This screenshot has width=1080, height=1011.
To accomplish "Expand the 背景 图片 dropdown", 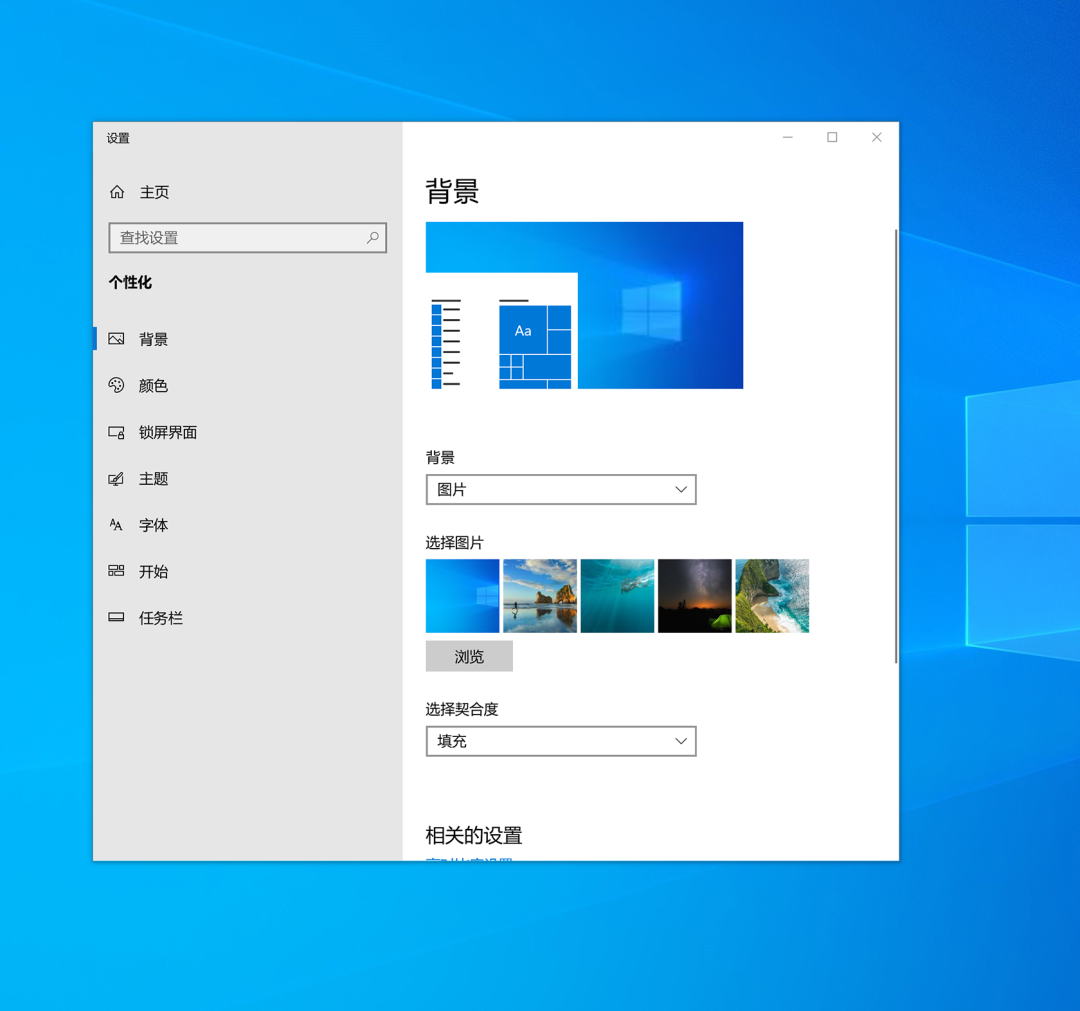I will point(561,490).
